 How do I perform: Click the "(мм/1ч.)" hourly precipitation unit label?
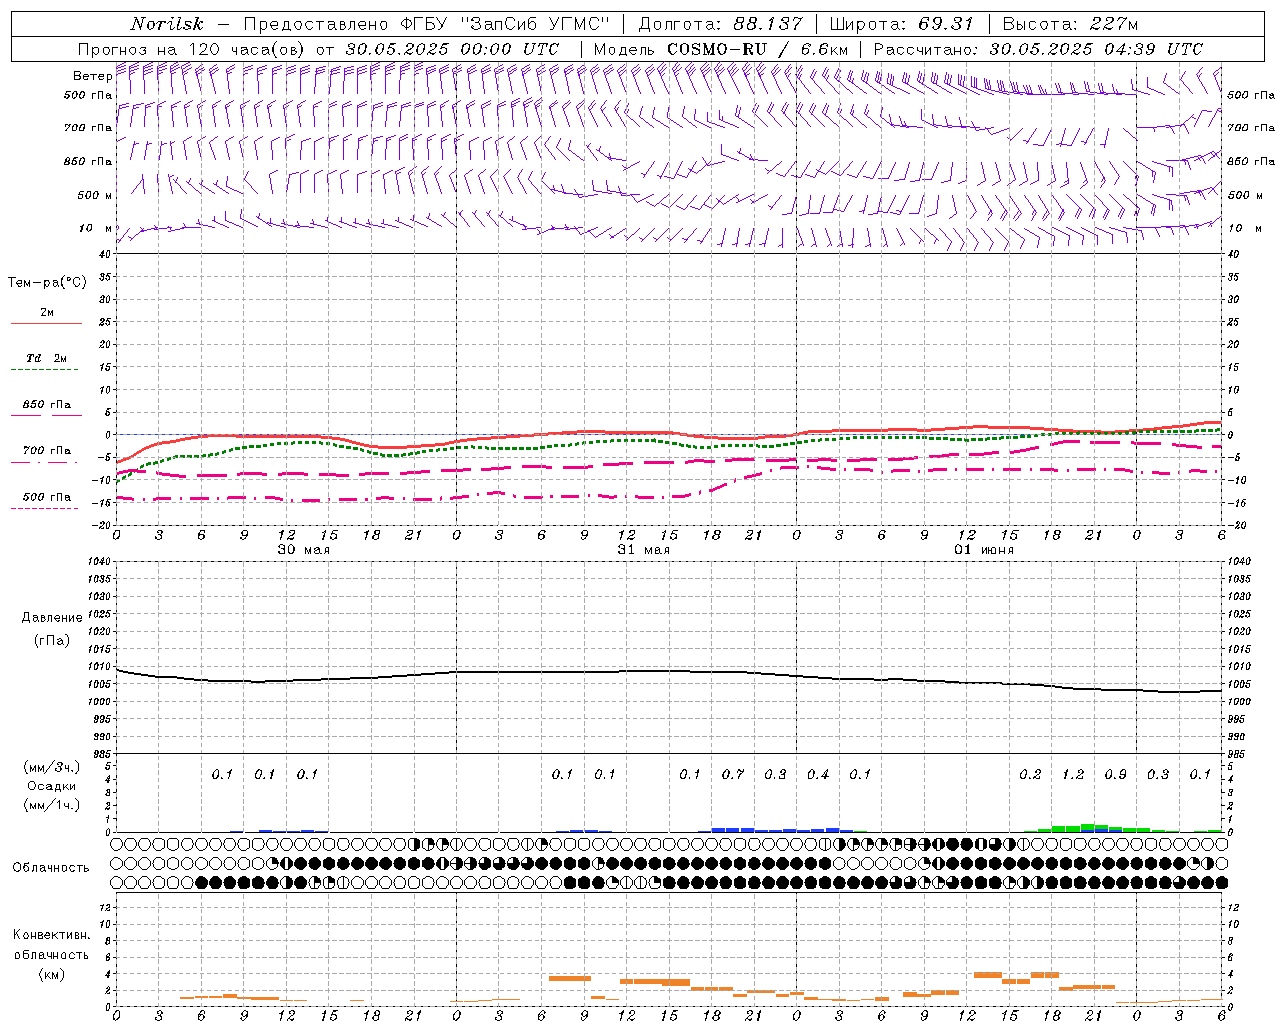(51, 805)
